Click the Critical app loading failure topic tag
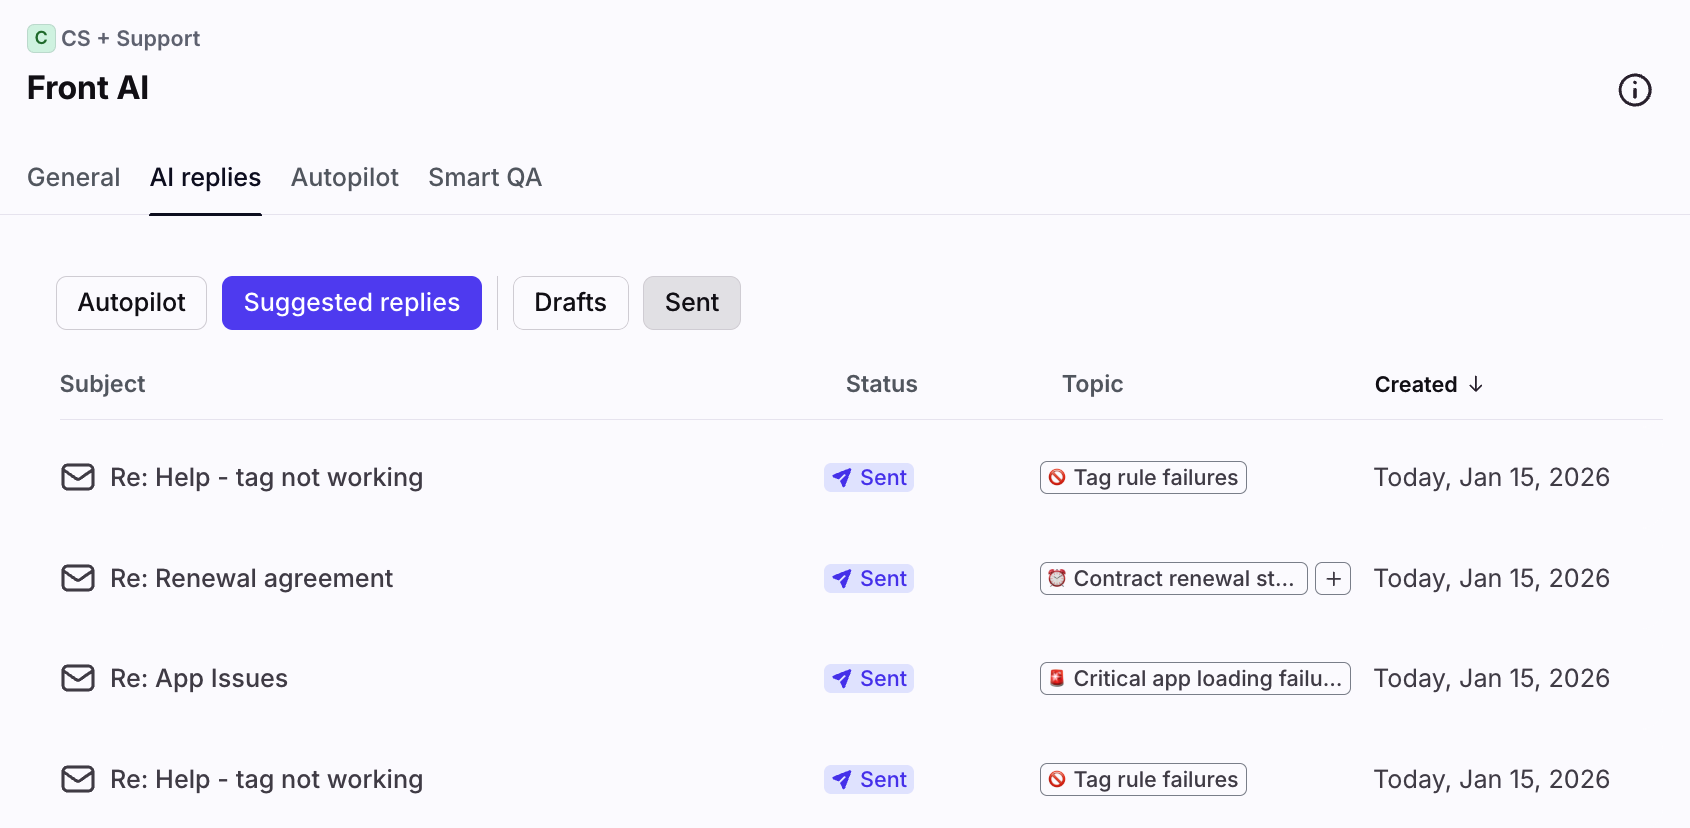 pyautogui.click(x=1194, y=679)
